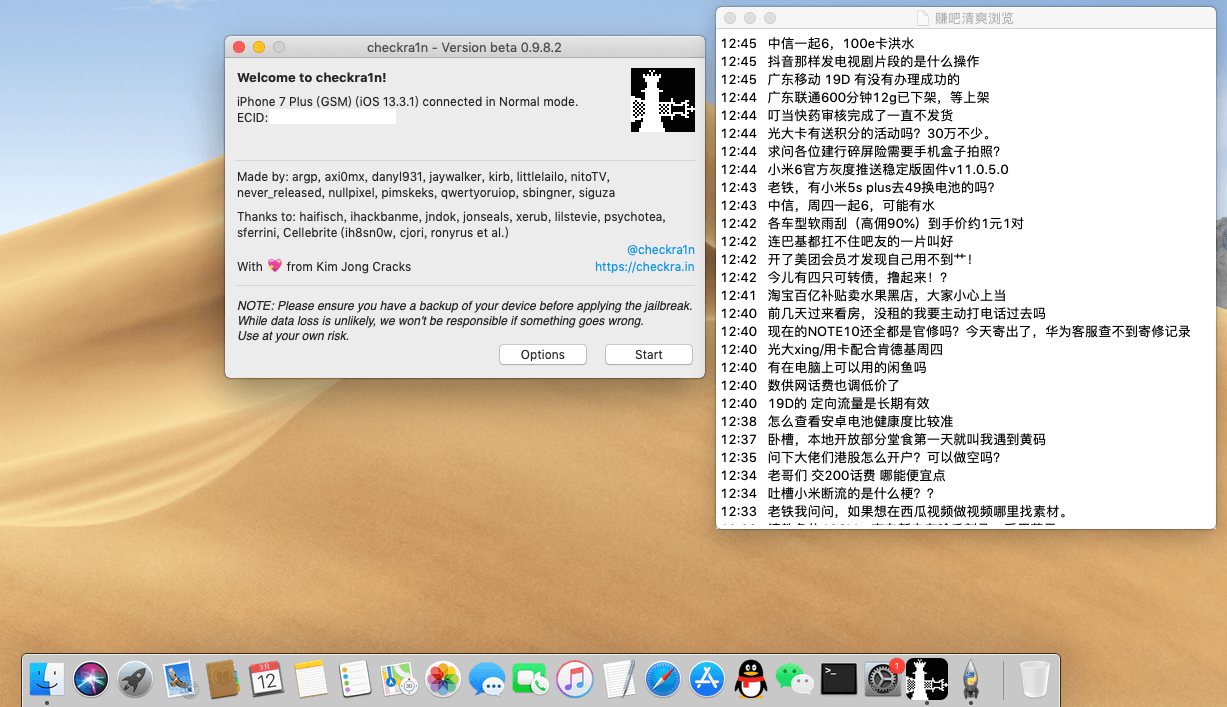Select line '连巴基都扛不住吧友的一片叫好'
The height and width of the screenshot is (707, 1227).
(x=860, y=242)
